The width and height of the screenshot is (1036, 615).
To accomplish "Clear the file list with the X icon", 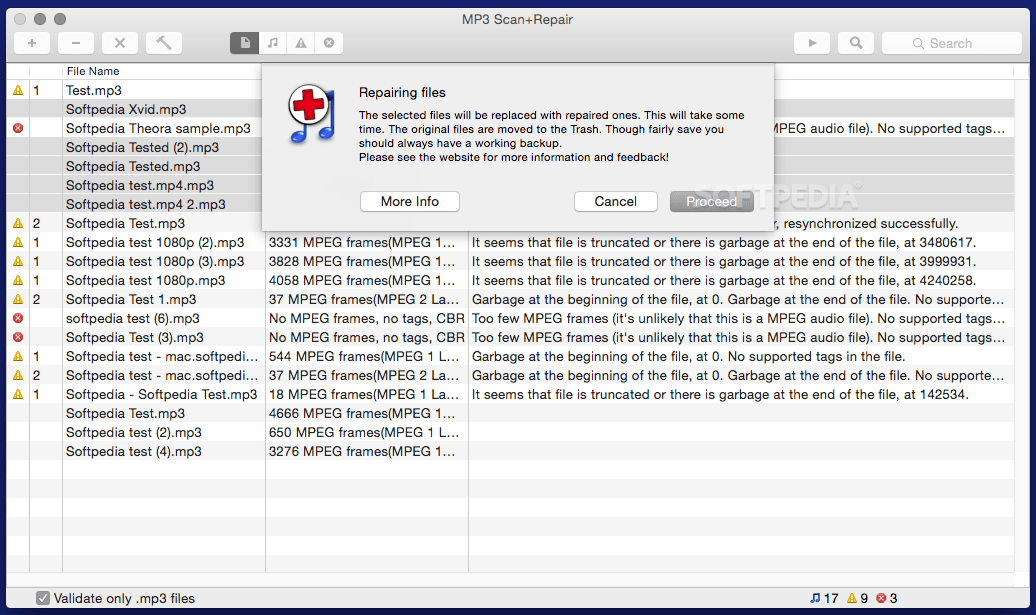I will (119, 43).
